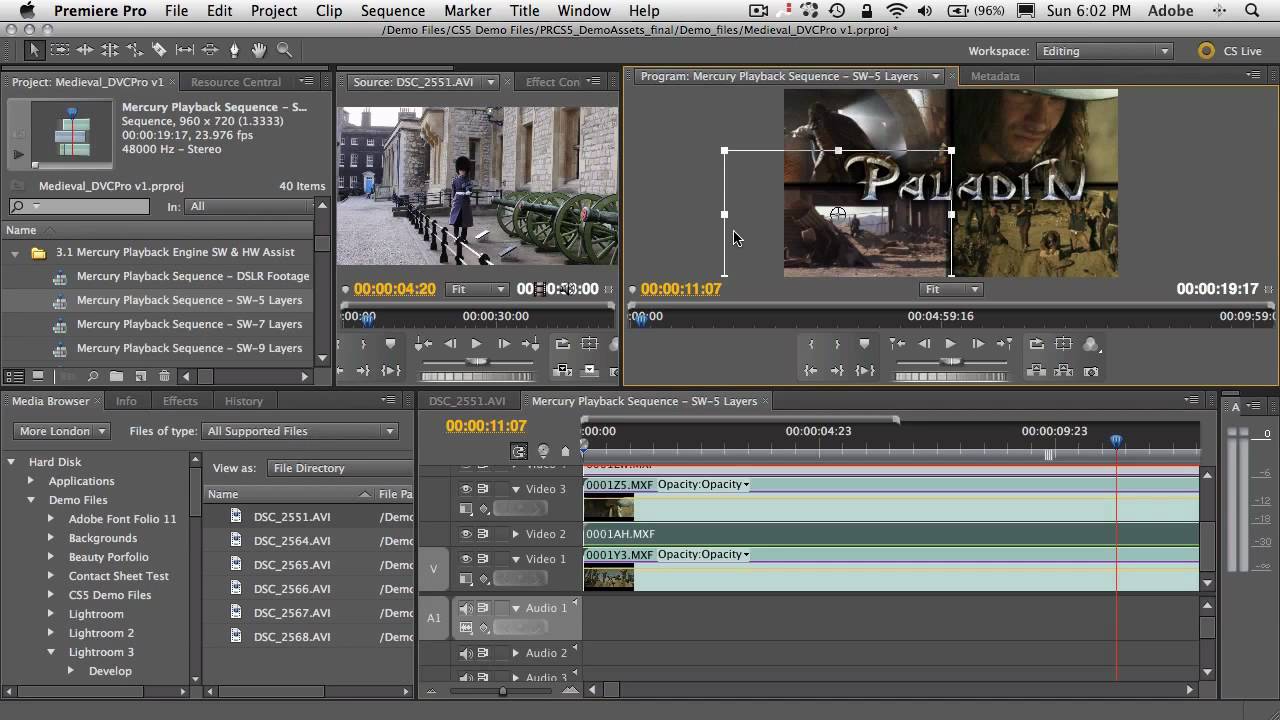The image size is (1280, 720).
Task: Collapse the Demo Files folder
Action: click(31, 500)
